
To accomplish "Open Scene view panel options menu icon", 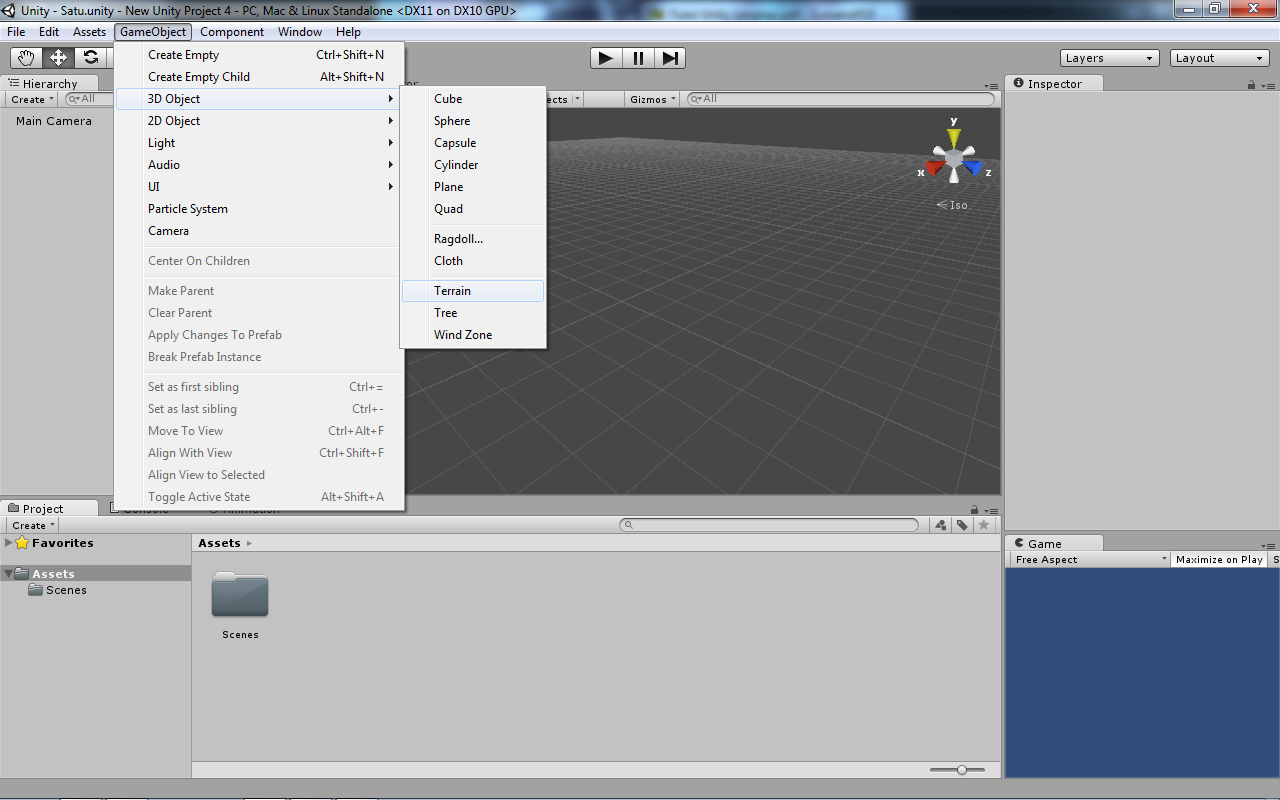I will point(991,85).
